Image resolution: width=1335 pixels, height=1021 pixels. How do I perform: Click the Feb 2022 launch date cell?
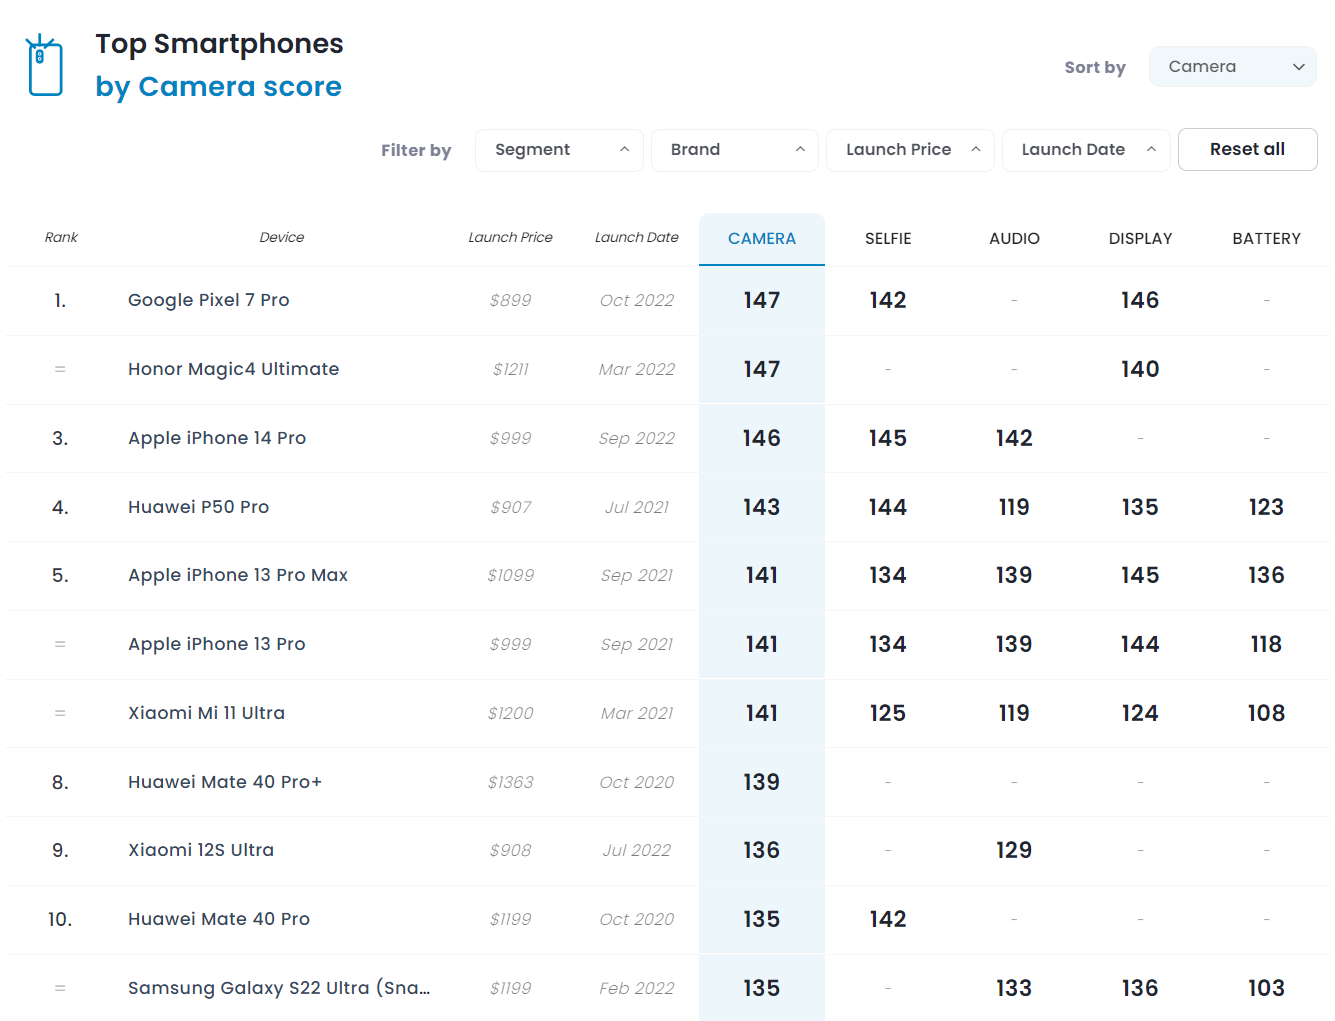(636, 988)
